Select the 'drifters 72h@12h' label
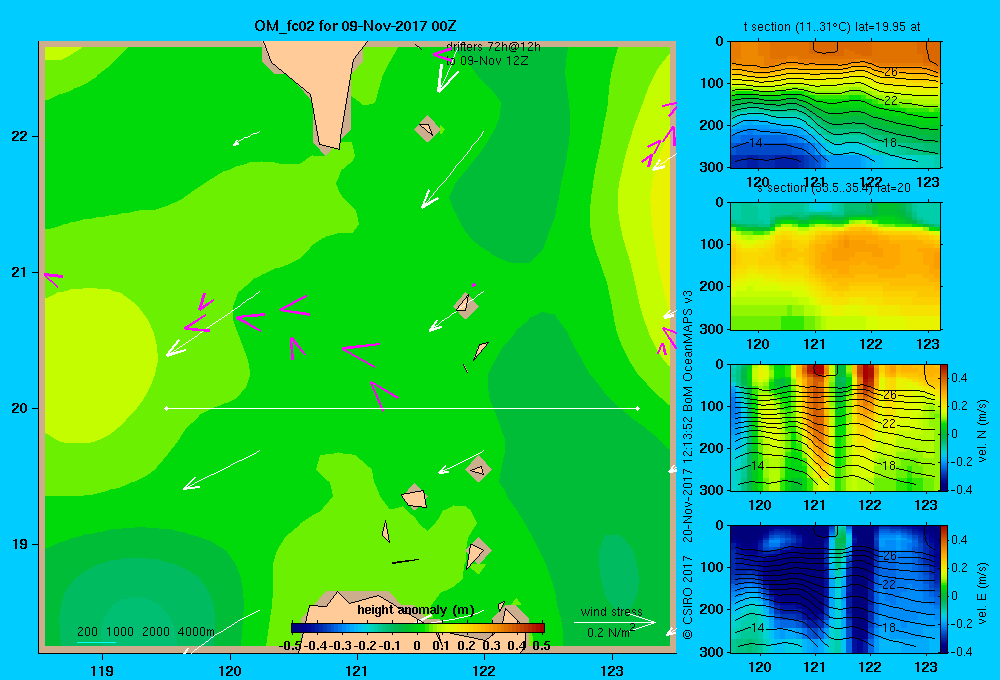Viewport: 1000px width, 680px height. [x=493, y=47]
